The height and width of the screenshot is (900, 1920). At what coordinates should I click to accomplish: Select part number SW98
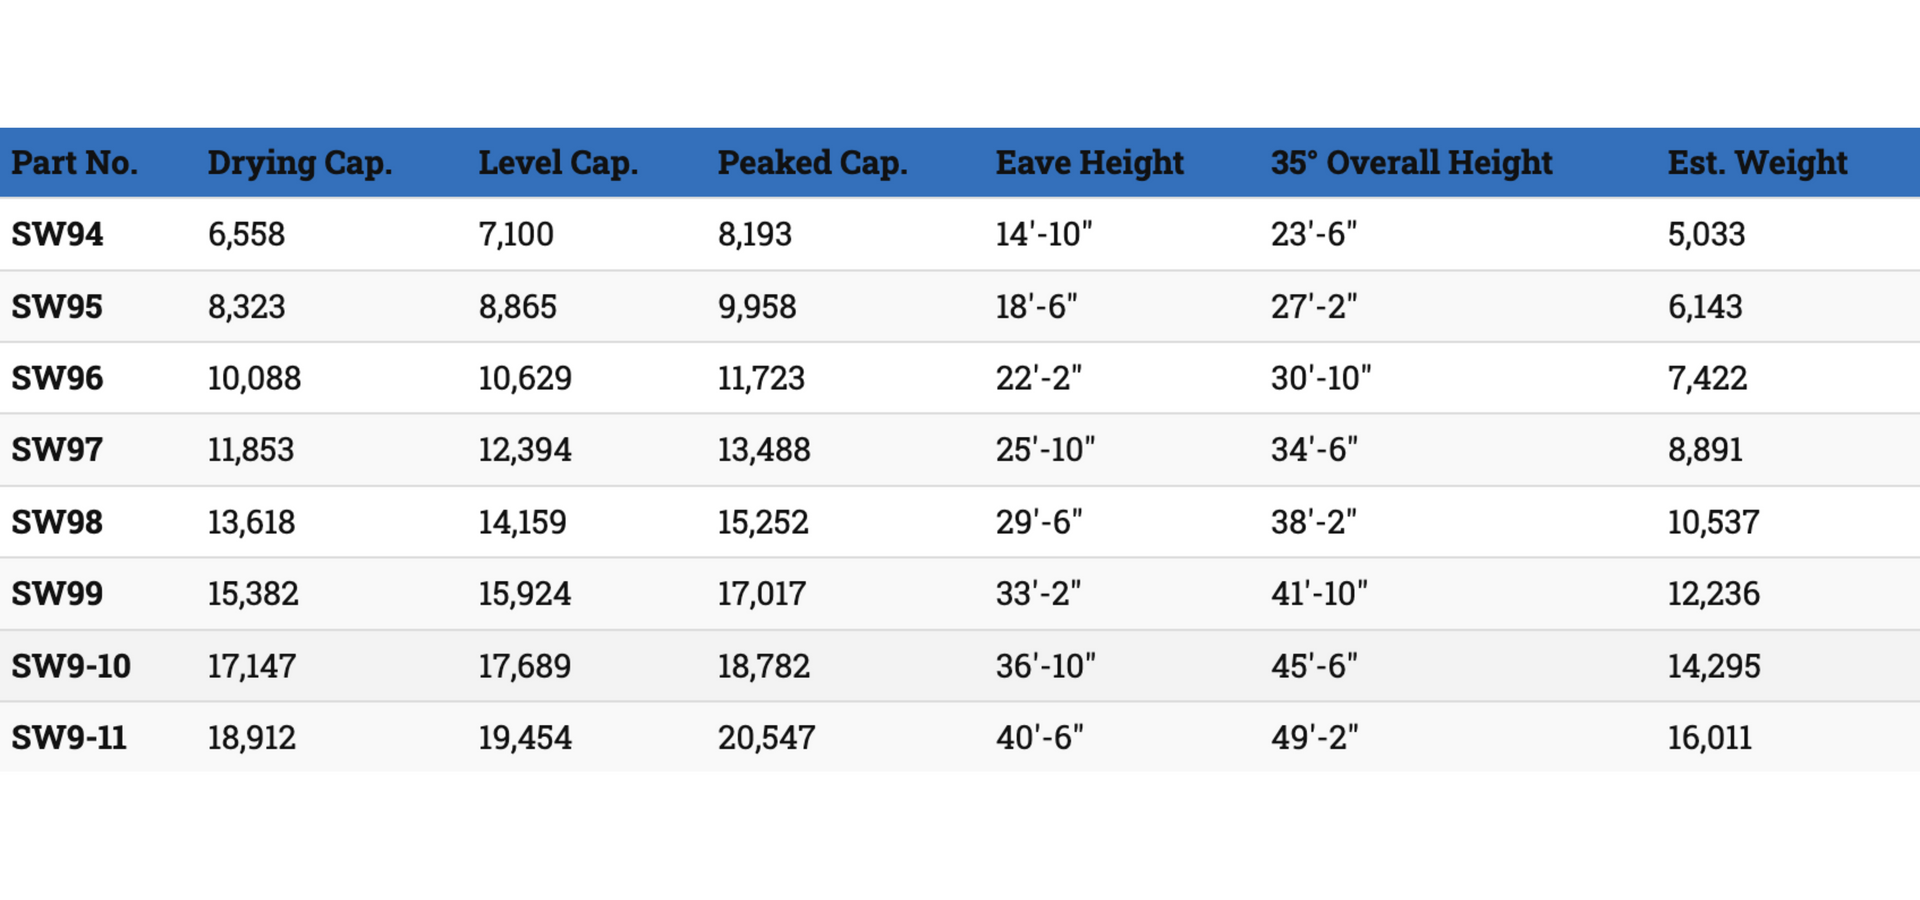pos(57,522)
